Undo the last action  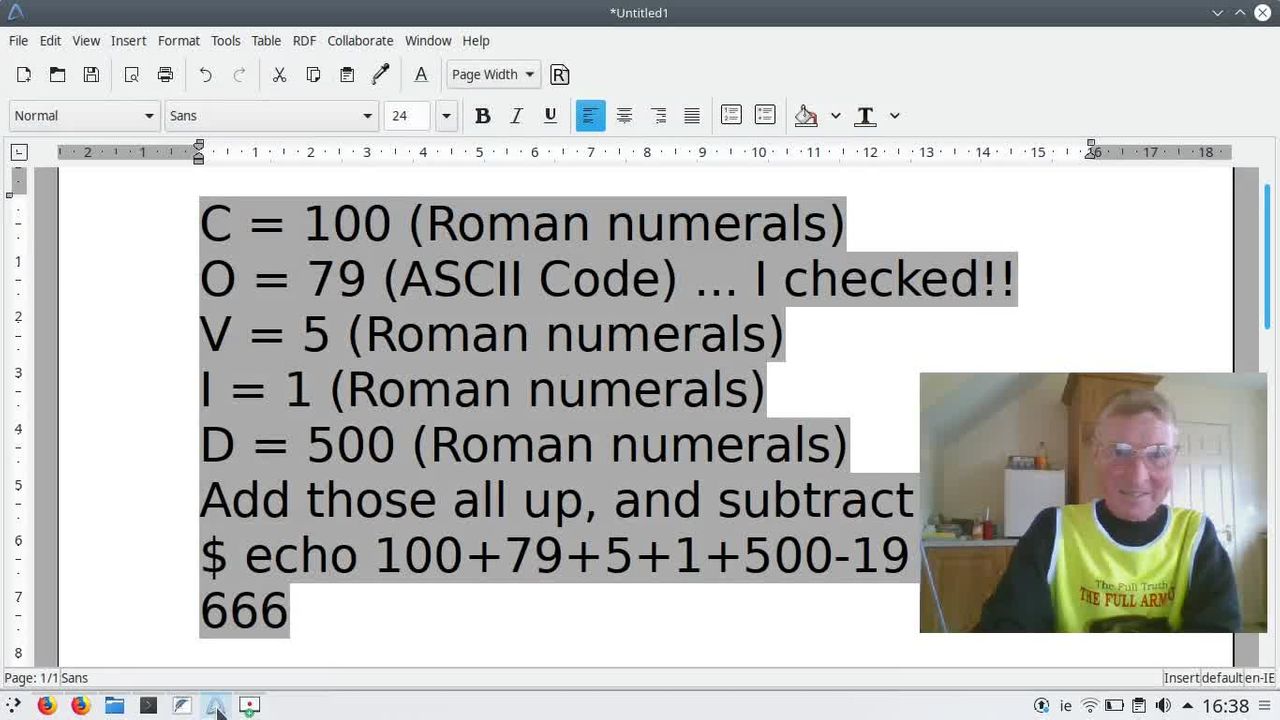(205, 75)
